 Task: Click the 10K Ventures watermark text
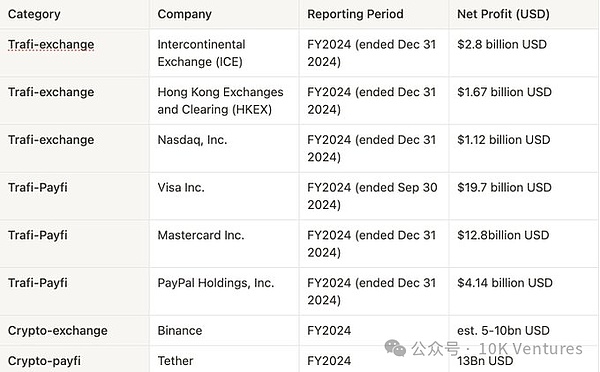530,349
